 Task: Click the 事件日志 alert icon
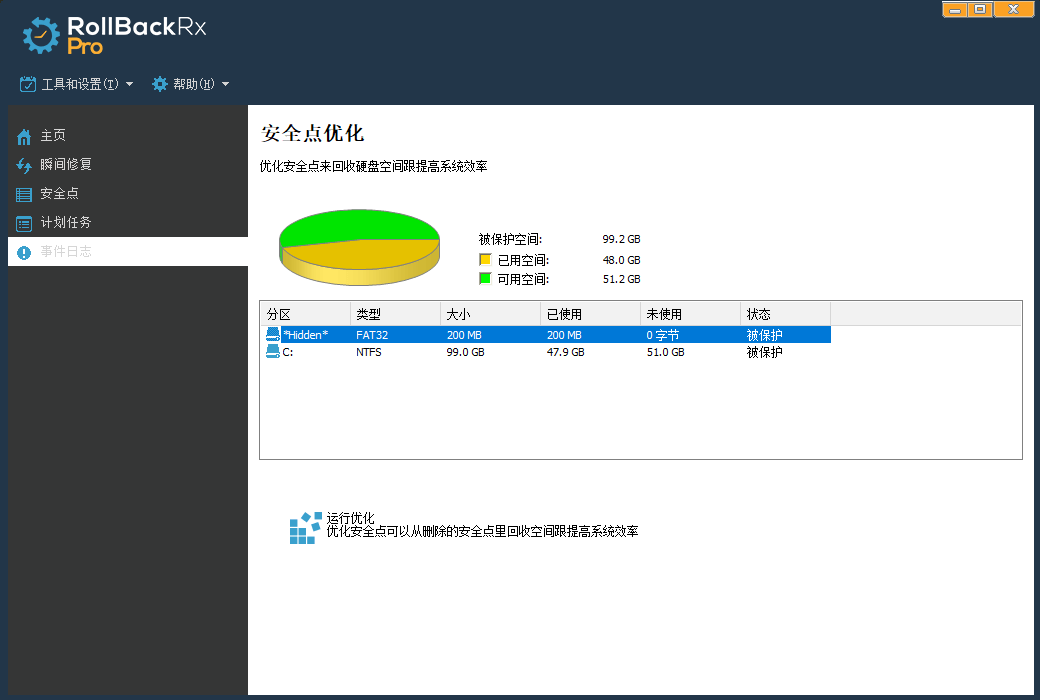[x=24, y=252]
